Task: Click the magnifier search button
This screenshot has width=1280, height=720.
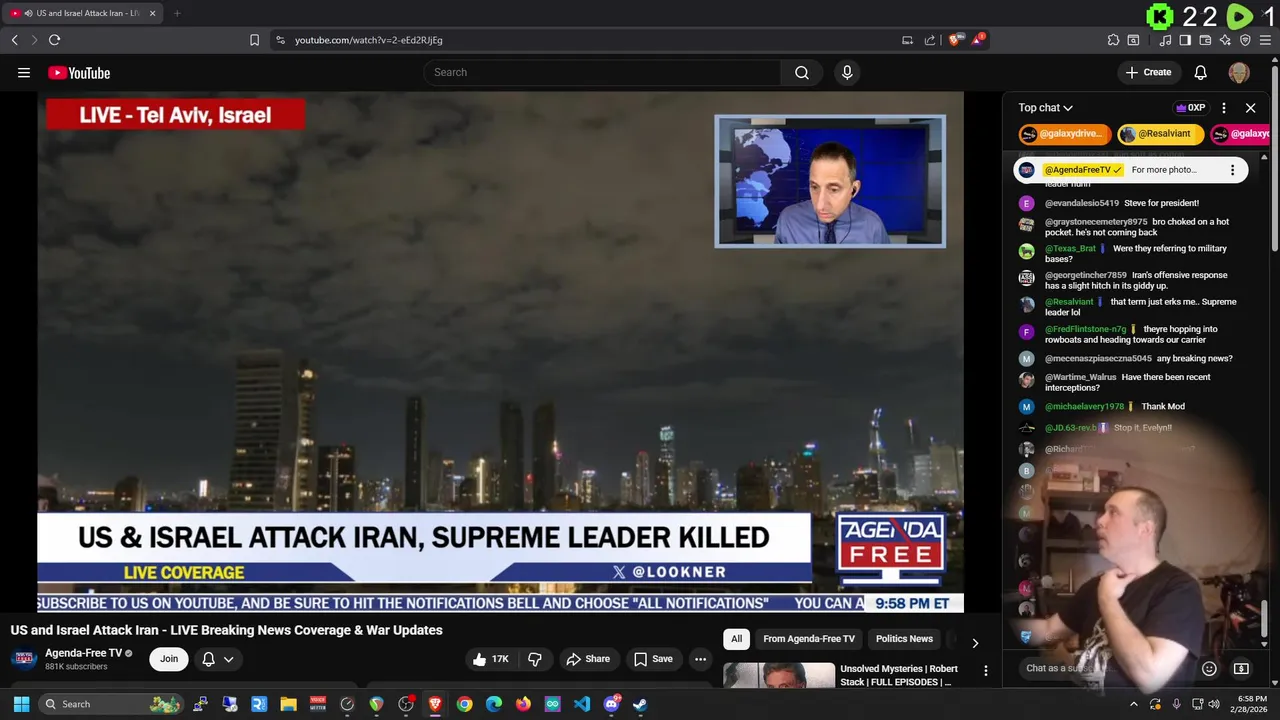Action: pyautogui.click(x=801, y=72)
